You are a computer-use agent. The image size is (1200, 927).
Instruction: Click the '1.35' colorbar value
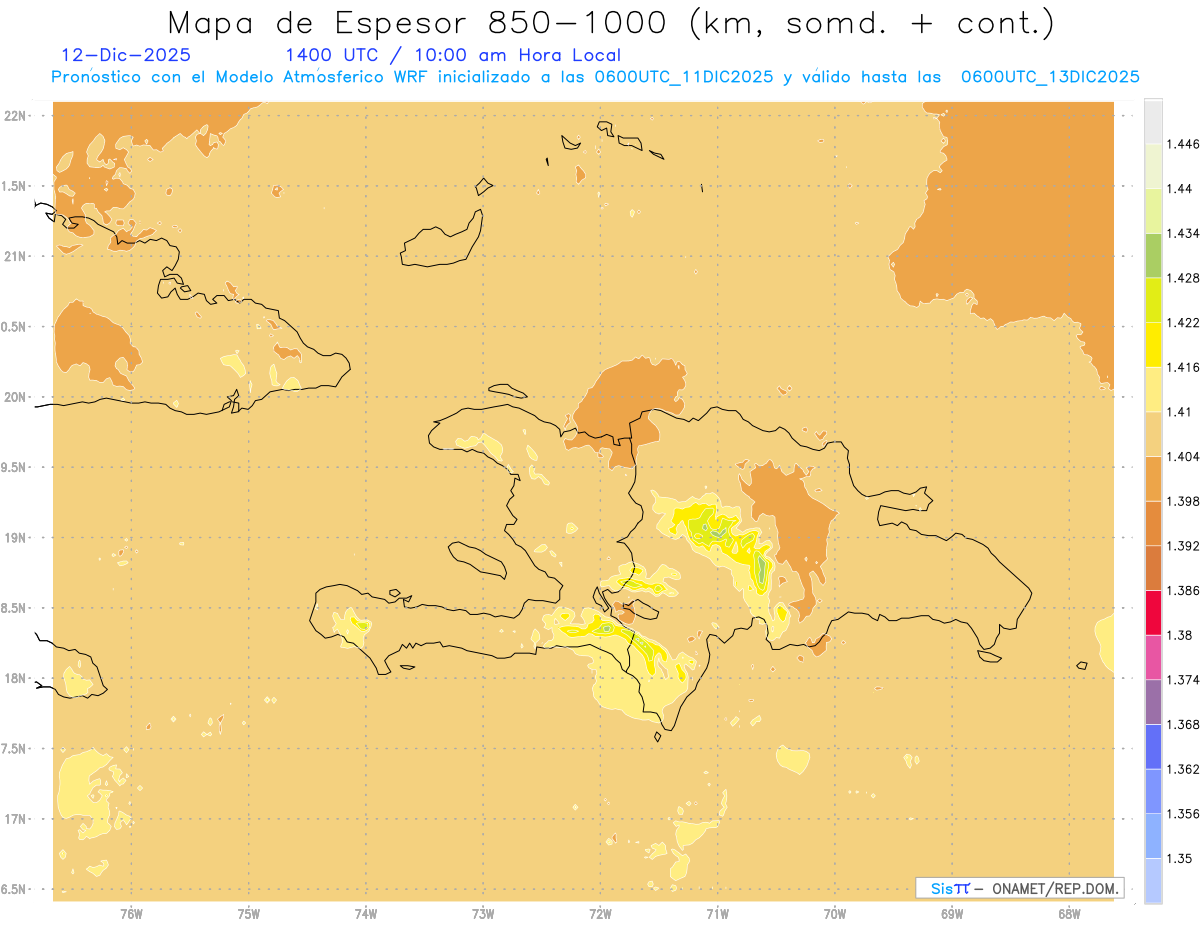coord(1180,858)
